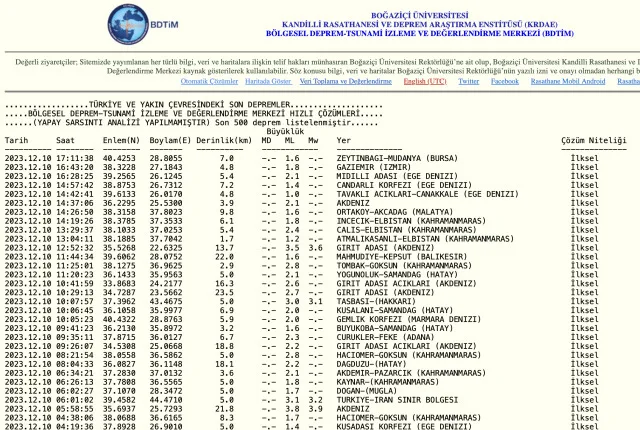Select ZEYTINBAGI-MUDANYA (BURSA) location text
Viewport: 640px width, 430px height.
397,158
